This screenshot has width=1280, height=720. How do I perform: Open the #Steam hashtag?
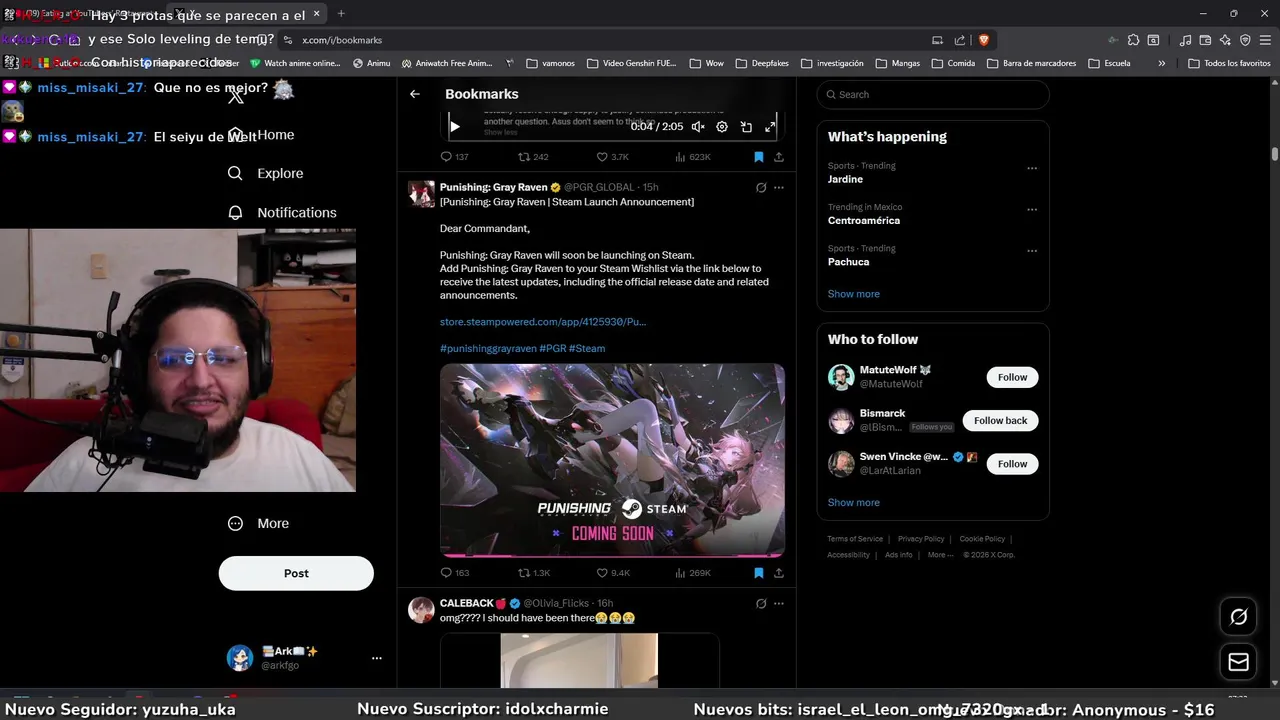[x=587, y=348]
